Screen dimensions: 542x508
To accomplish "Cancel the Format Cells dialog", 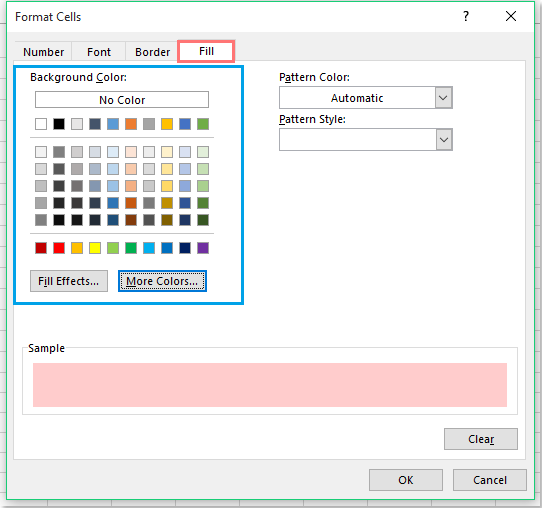I will [490, 480].
